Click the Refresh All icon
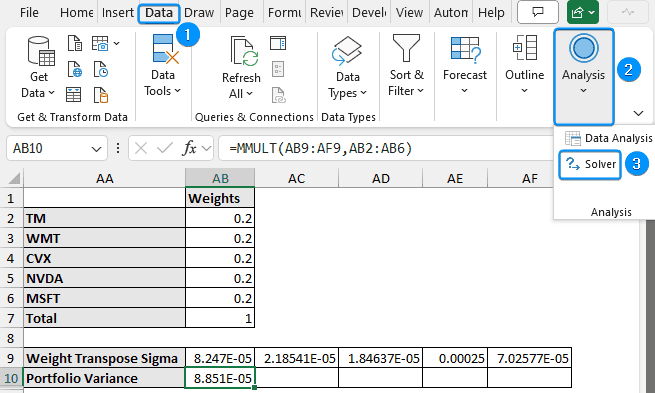655x393 pixels. point(244,51)
